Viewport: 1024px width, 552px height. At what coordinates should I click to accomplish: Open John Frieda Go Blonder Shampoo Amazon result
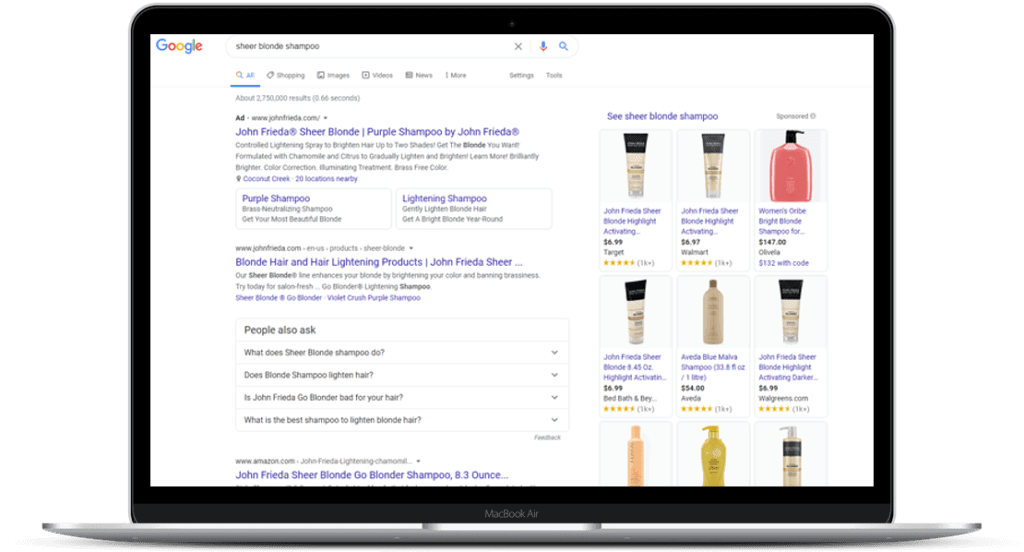point(372,475)
